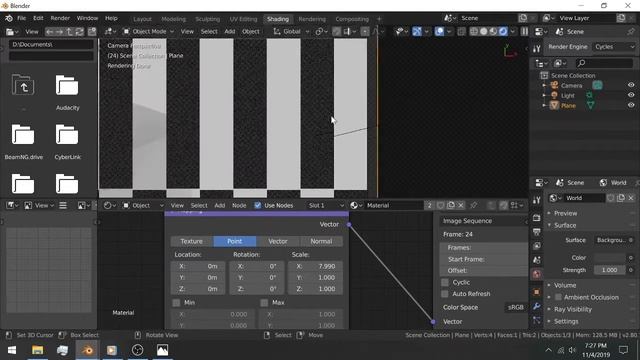Viewport: 640px width, 360px height.
Task: Select wireframe viewport shading
Action: (x=474, y=31)
